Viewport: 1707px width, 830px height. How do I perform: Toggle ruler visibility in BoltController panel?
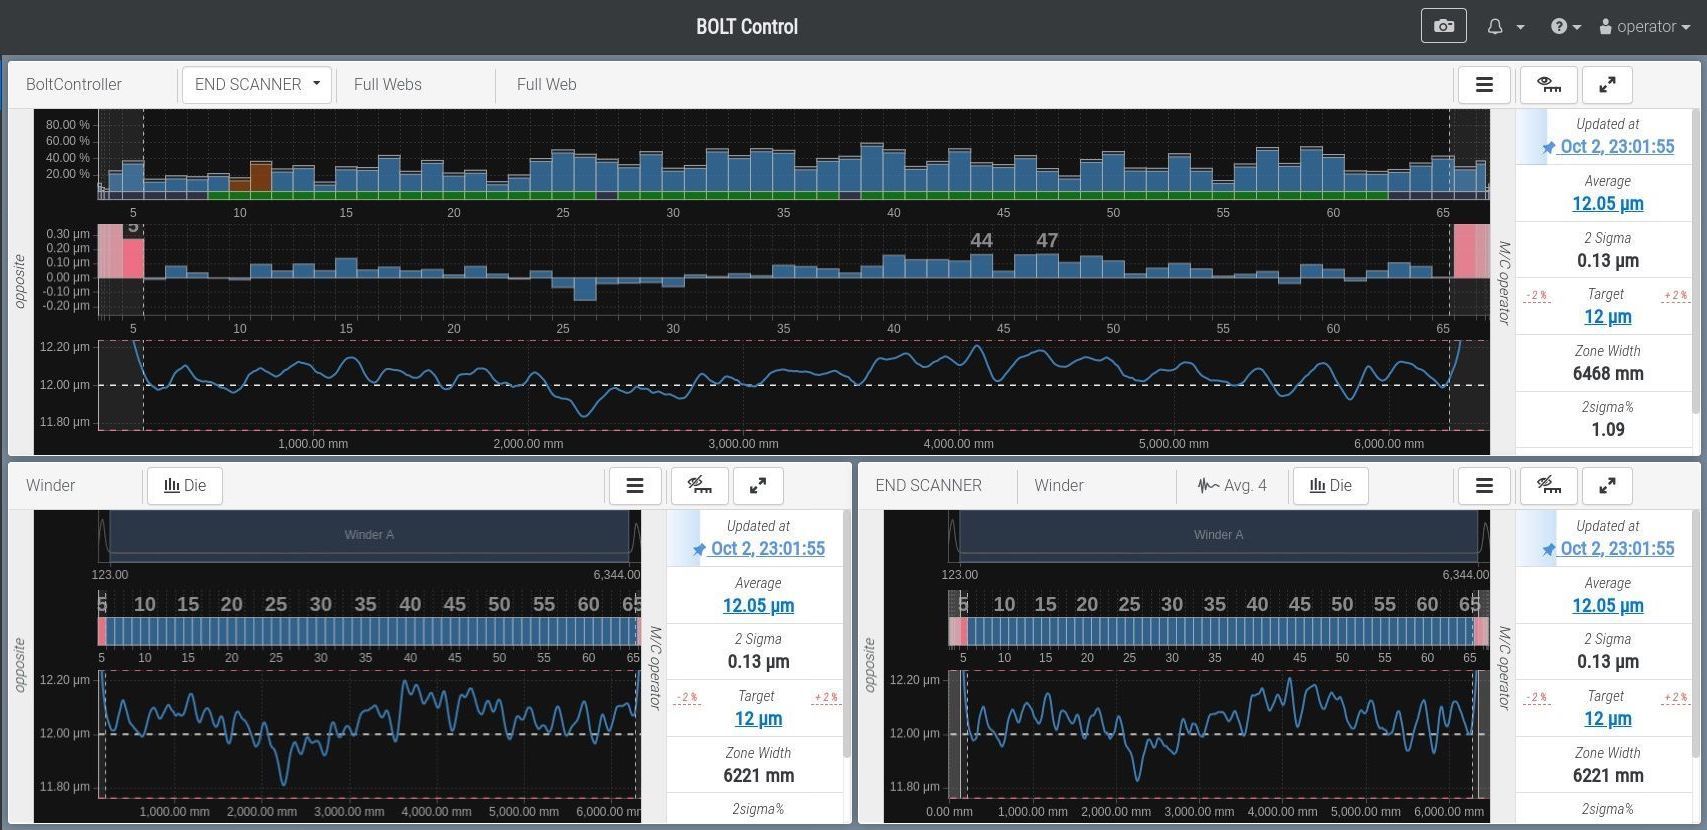[1548, 85]
